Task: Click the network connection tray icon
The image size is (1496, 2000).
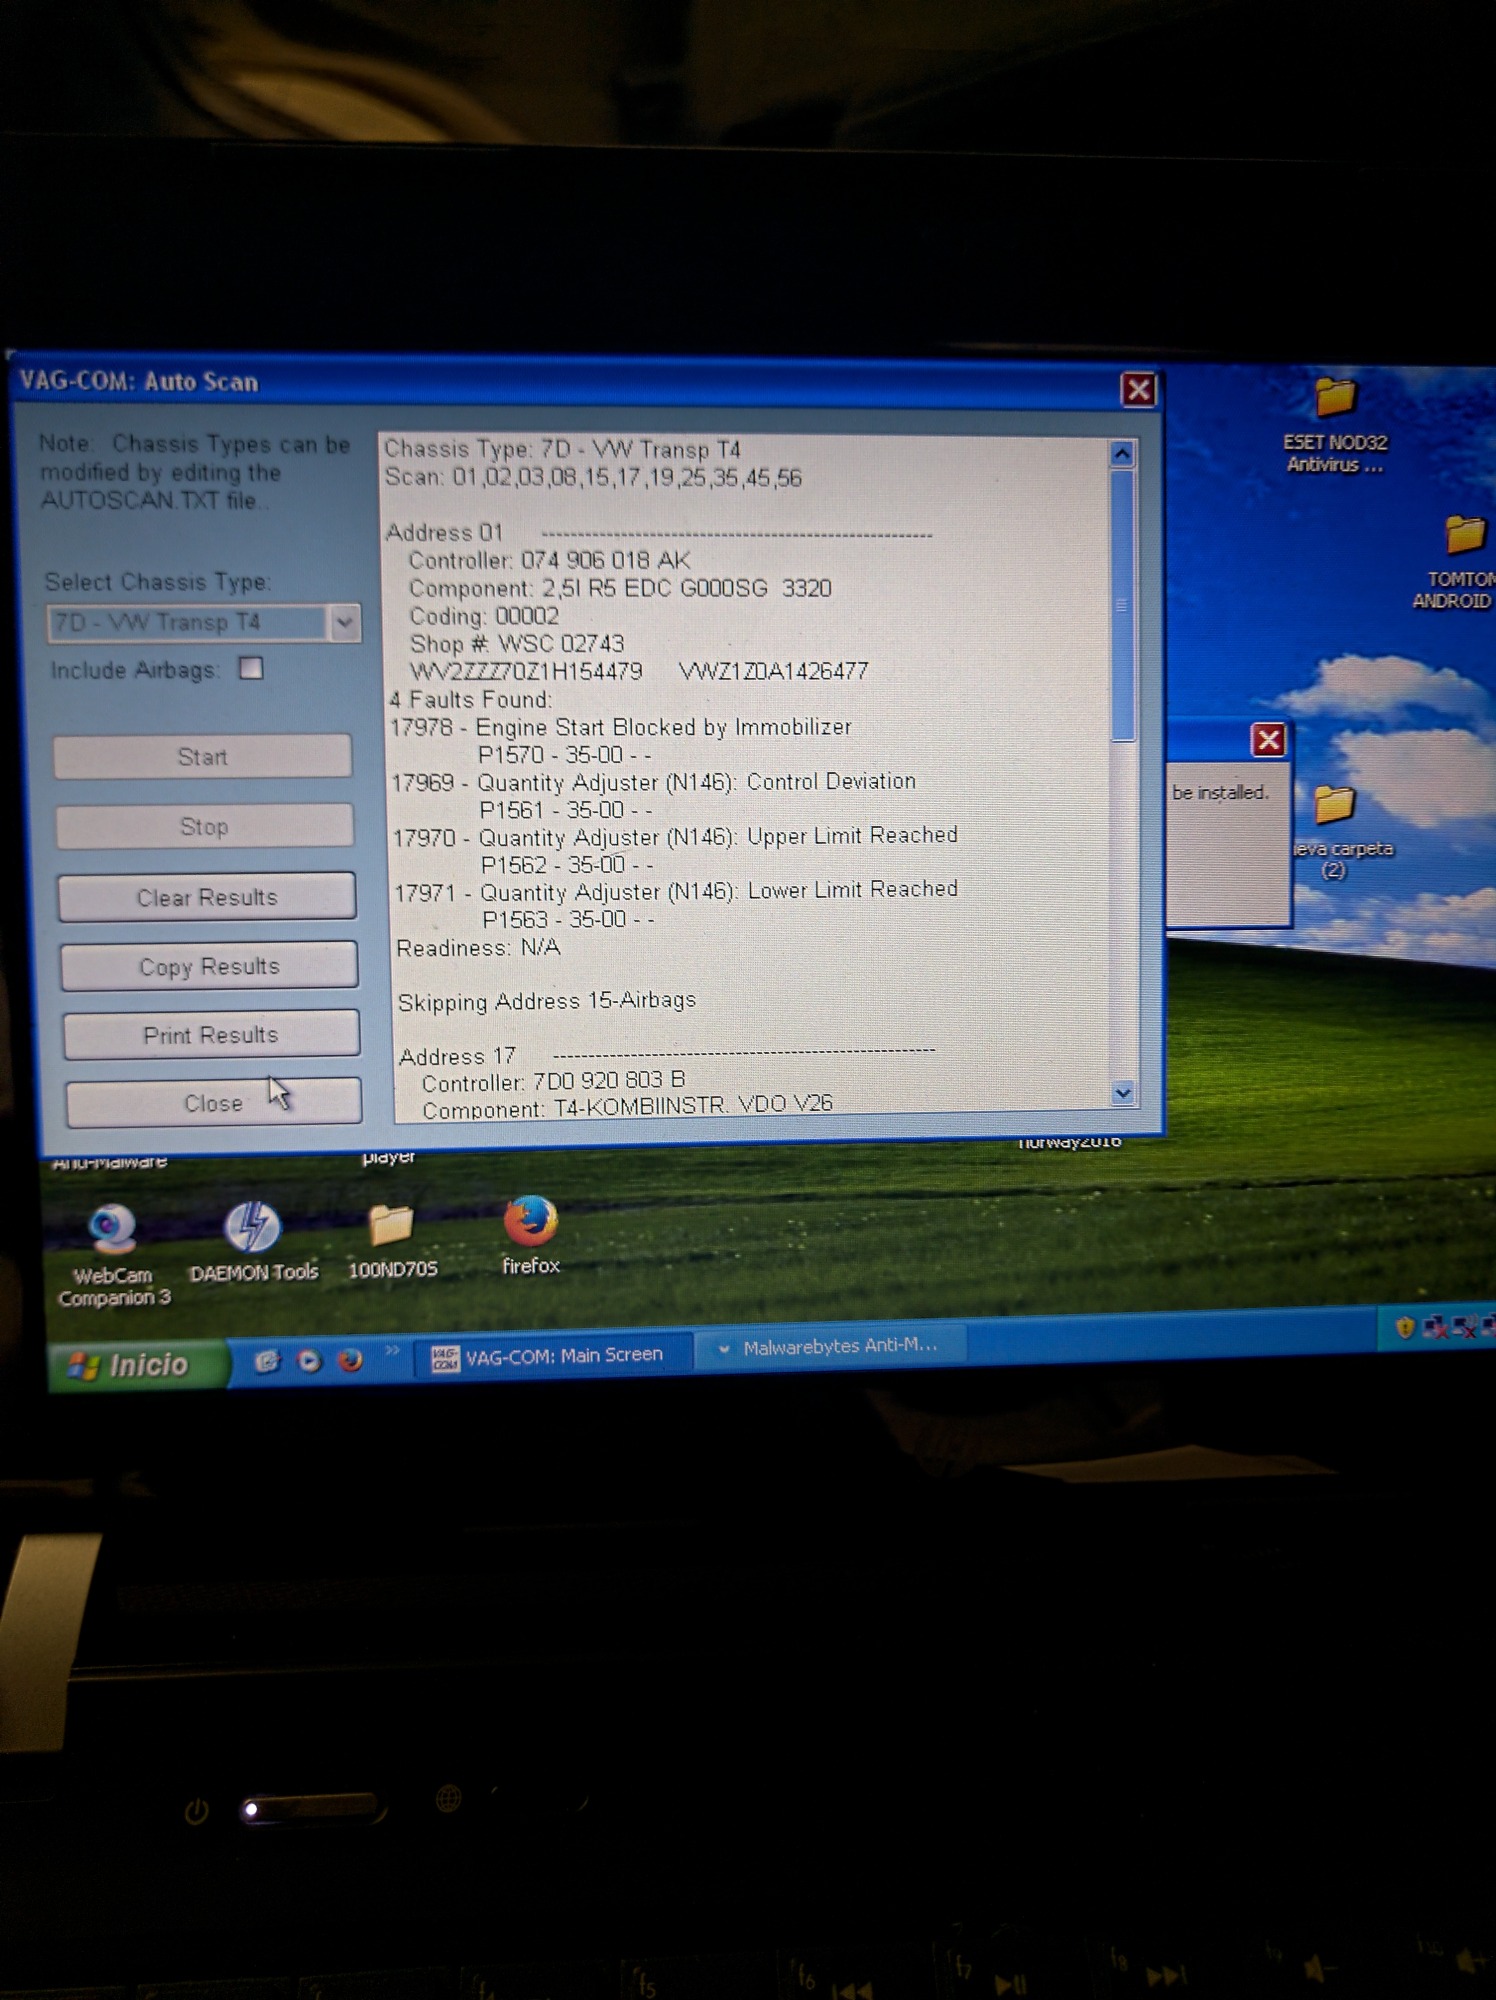Action: (1435, 1326)
